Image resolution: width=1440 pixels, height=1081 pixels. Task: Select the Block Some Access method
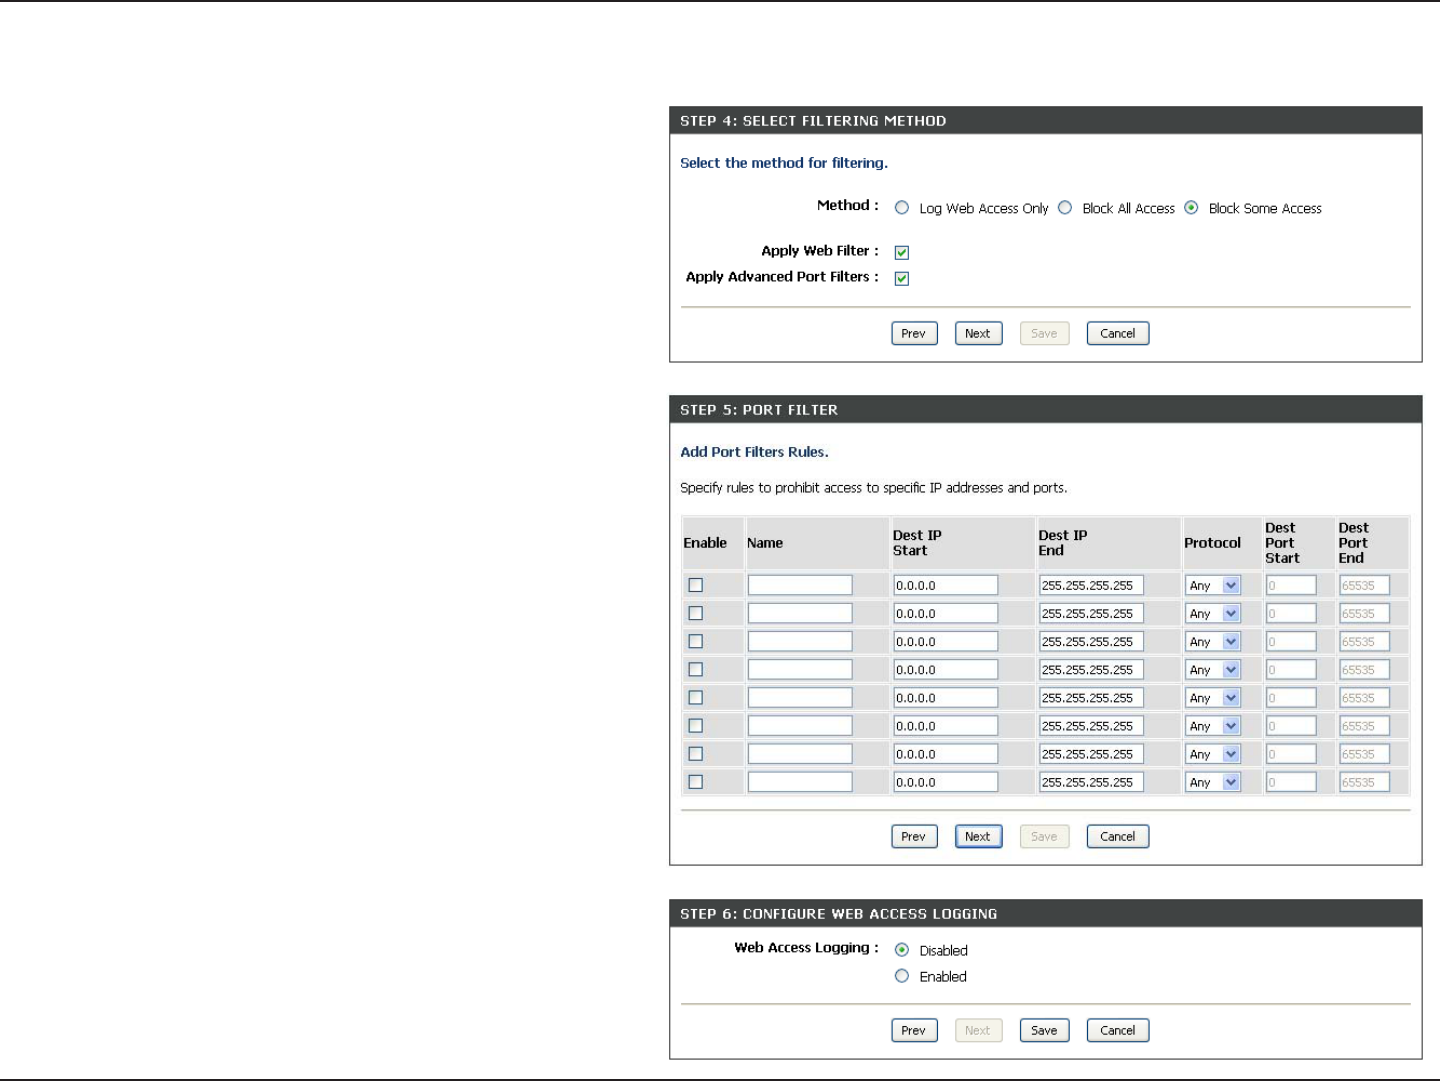[x=1191, y=208]
